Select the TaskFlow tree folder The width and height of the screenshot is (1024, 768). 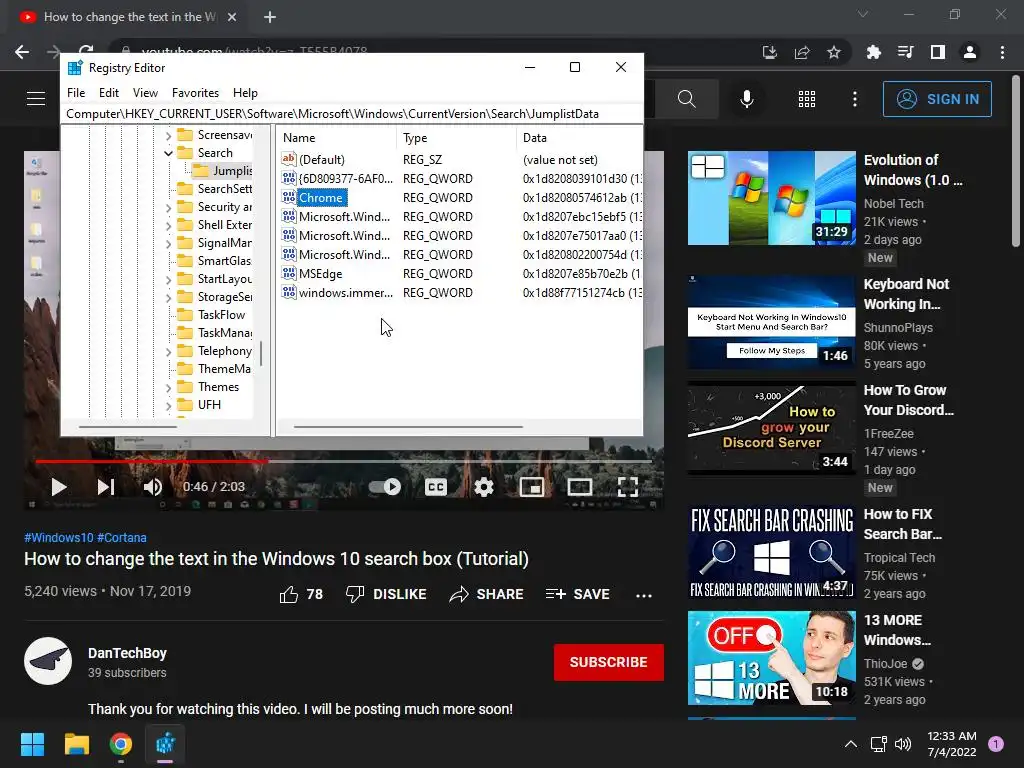coord(212,315)
